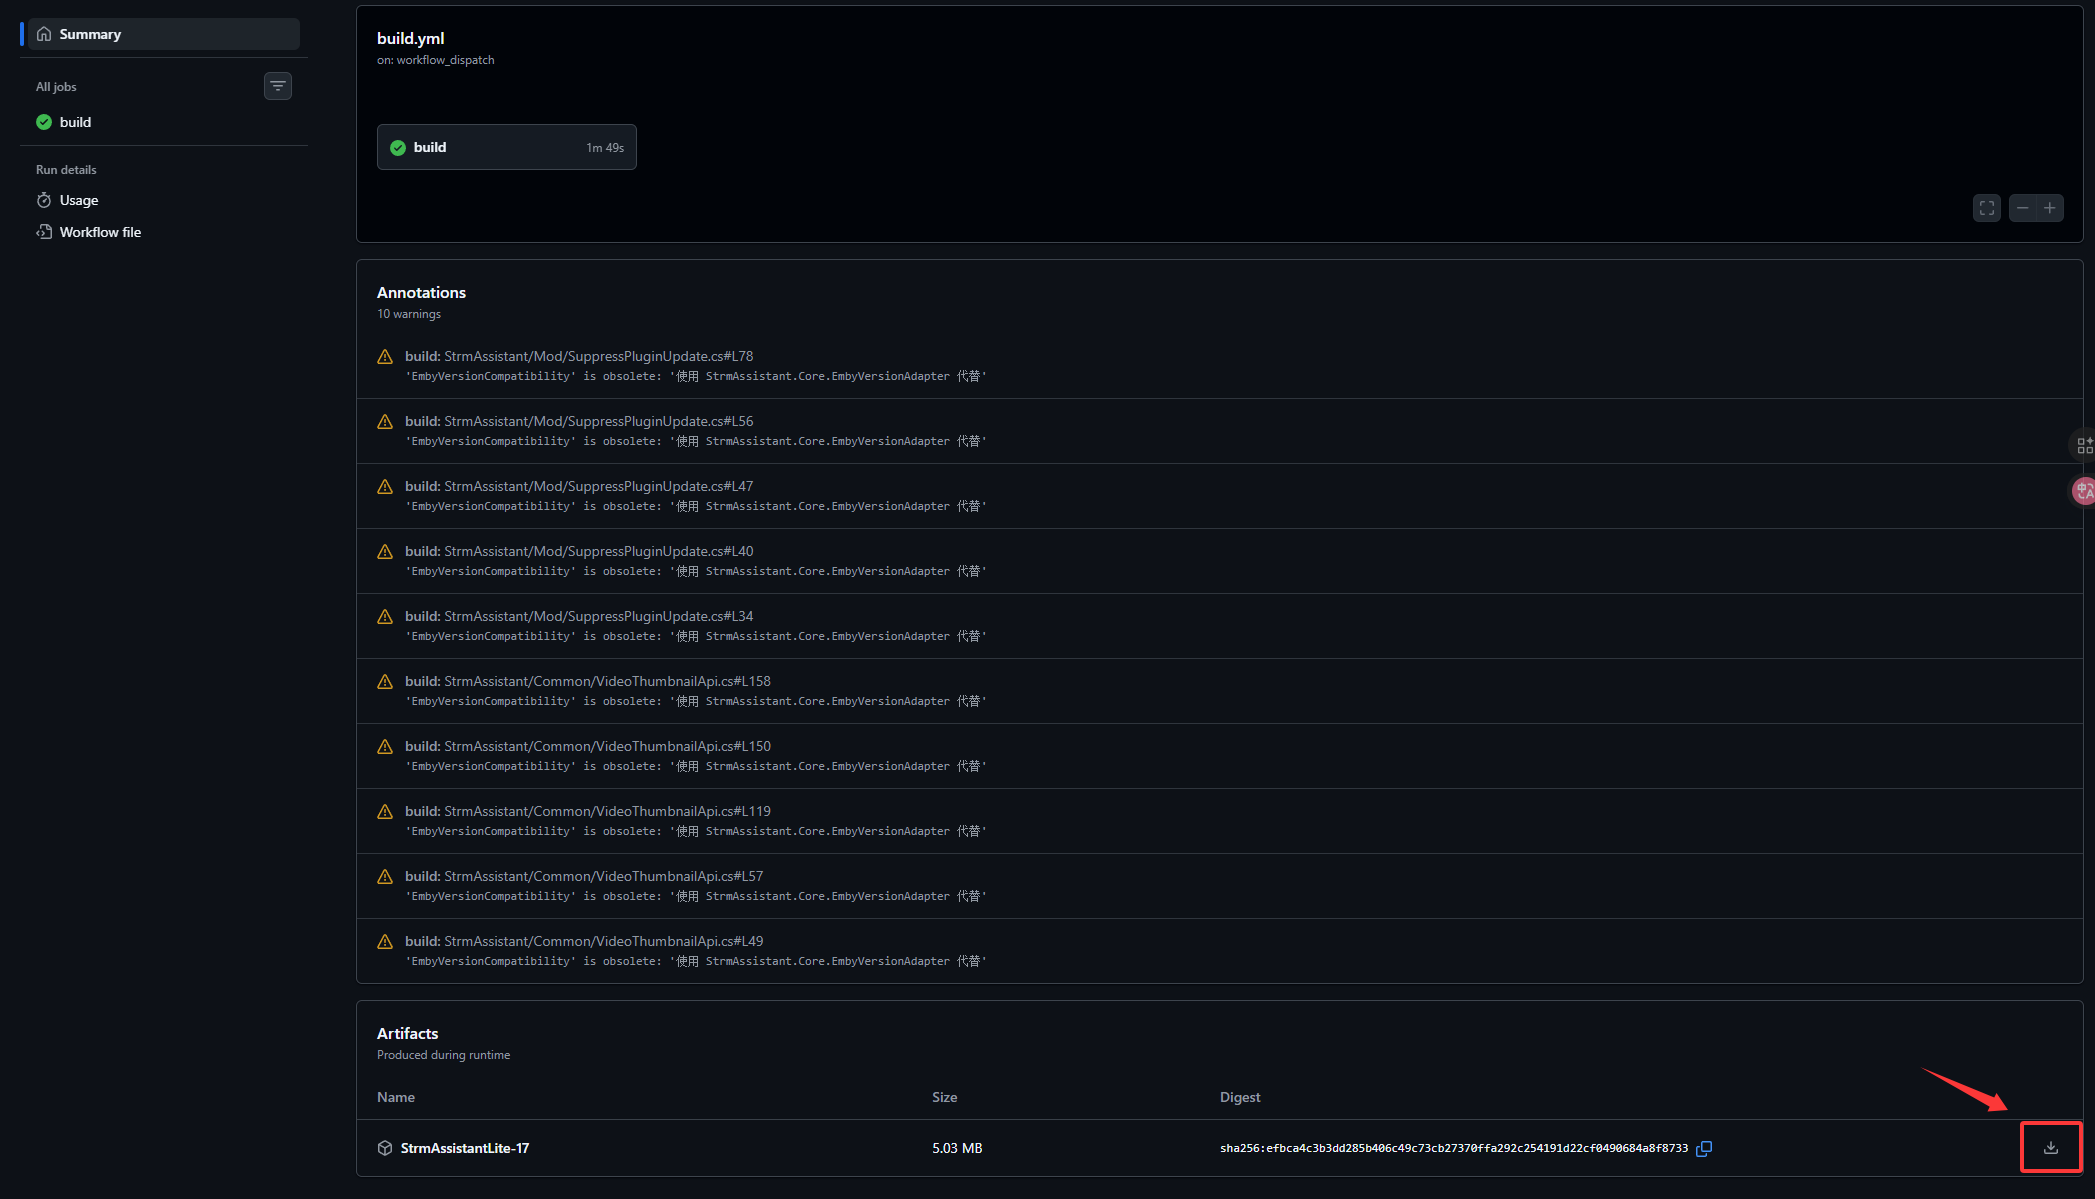Copy the sha256 digest to clipboard
Image resolution: width=2095 pixels, height=1199 pixels.
click(x=1704, y=1148)
